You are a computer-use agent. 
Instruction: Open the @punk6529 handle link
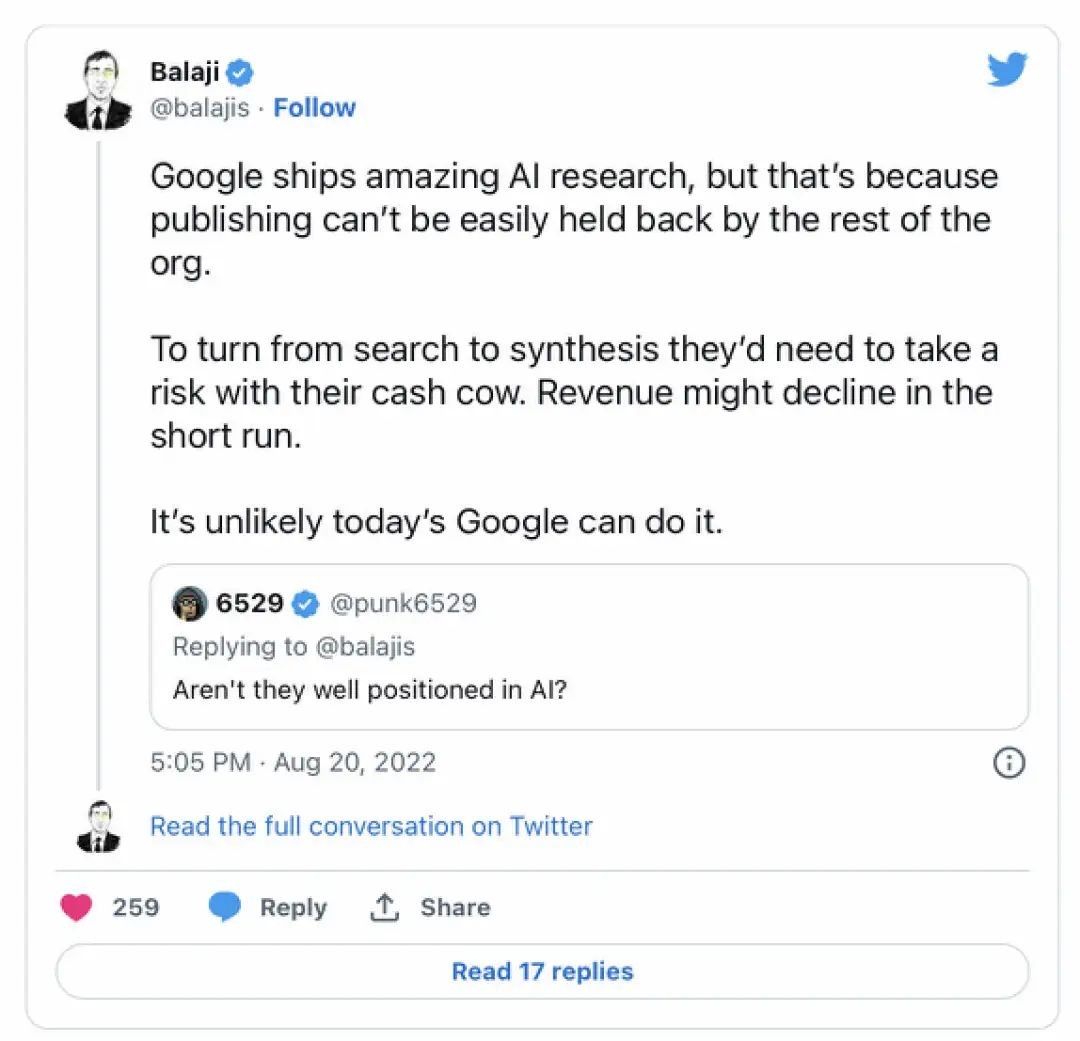pos(403,604)
